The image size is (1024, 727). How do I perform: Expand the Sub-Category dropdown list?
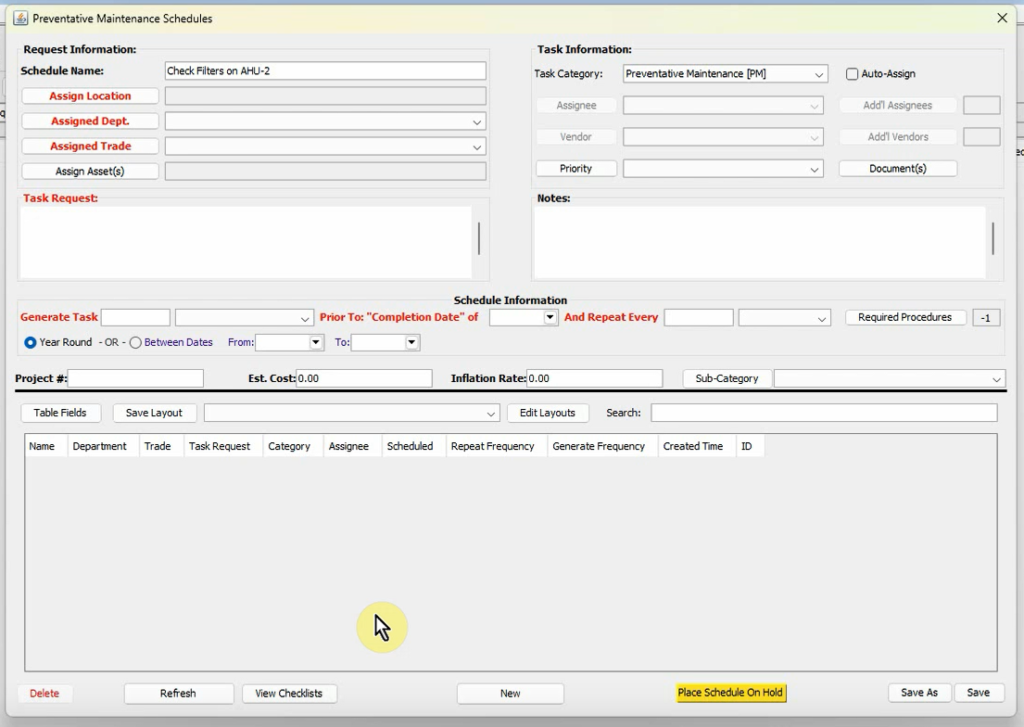tap(996, 379)
